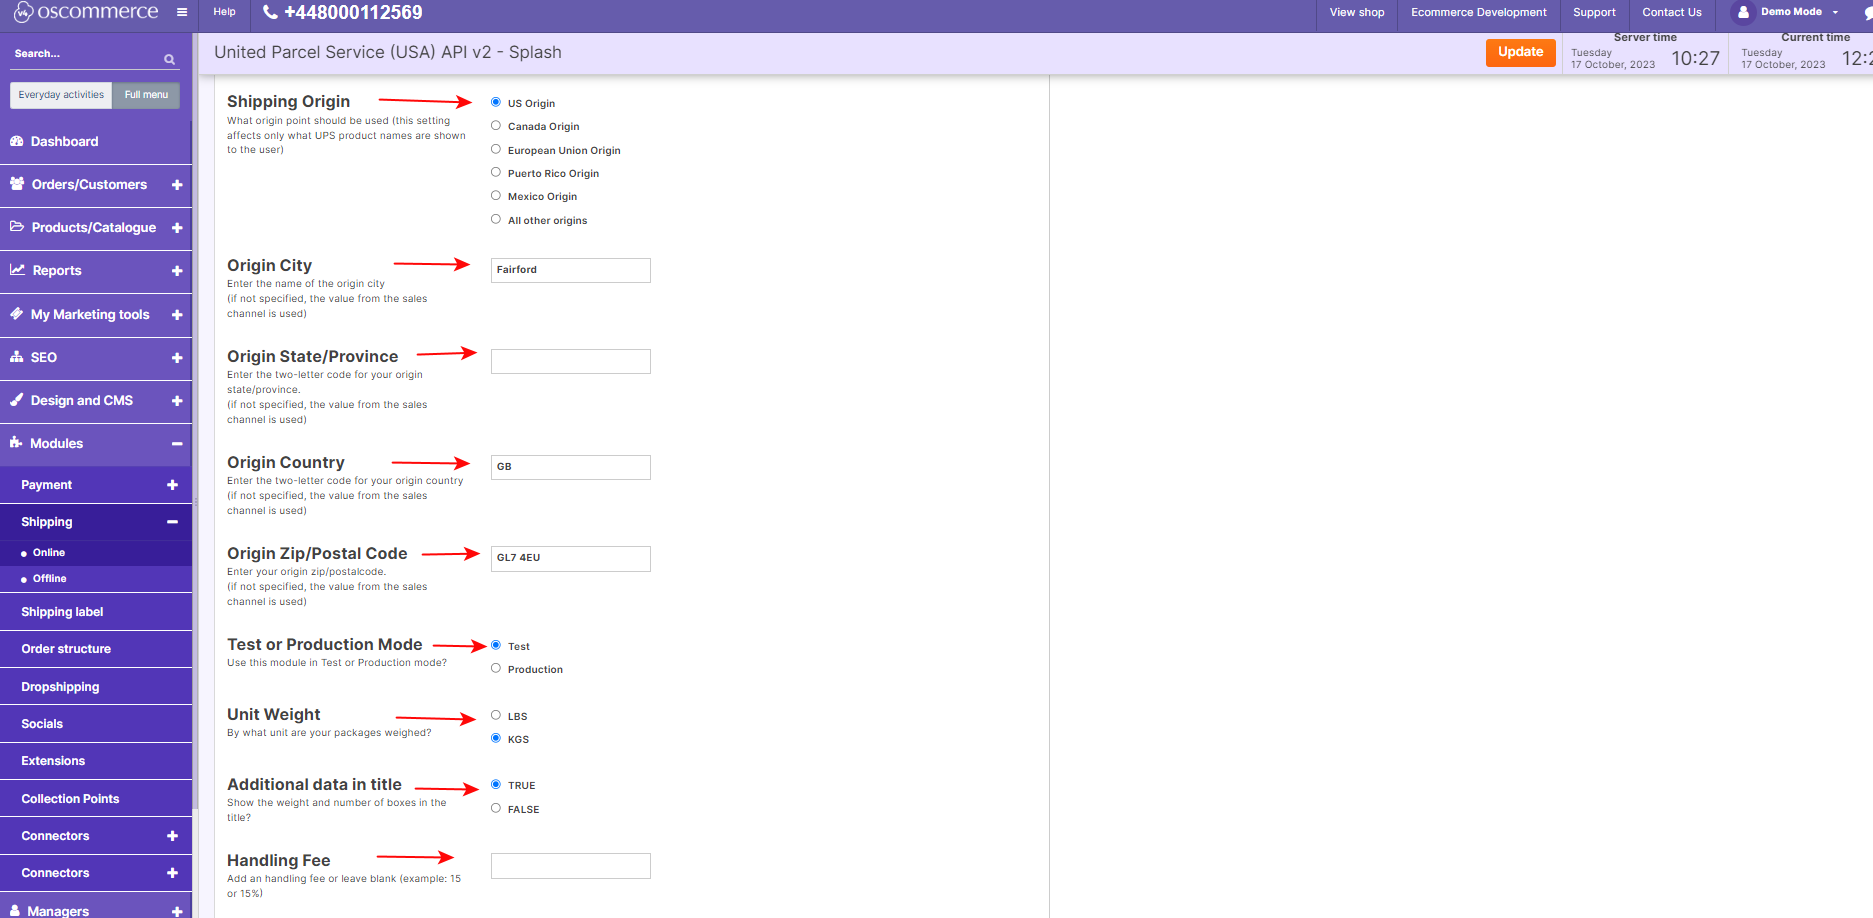
Task: Open Offline shipping modules item
Action: 49,579
